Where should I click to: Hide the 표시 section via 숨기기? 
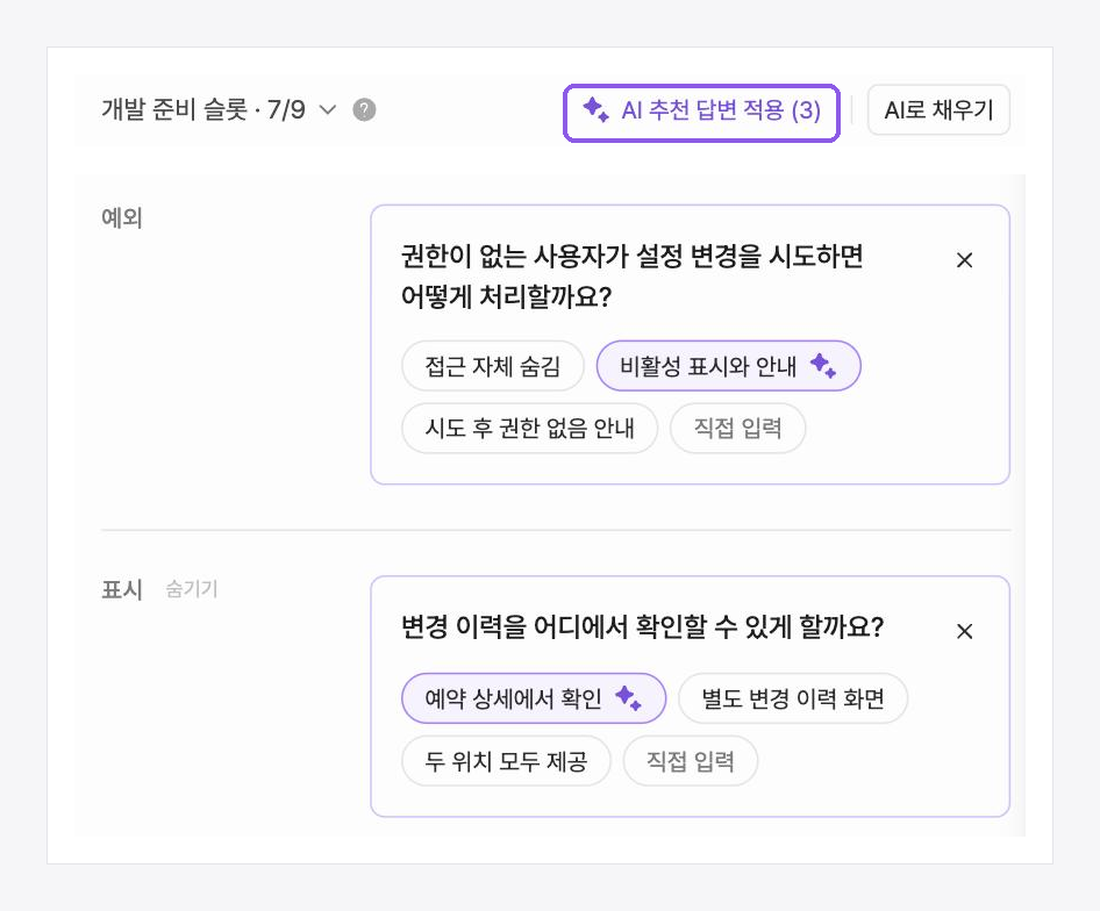192,589
